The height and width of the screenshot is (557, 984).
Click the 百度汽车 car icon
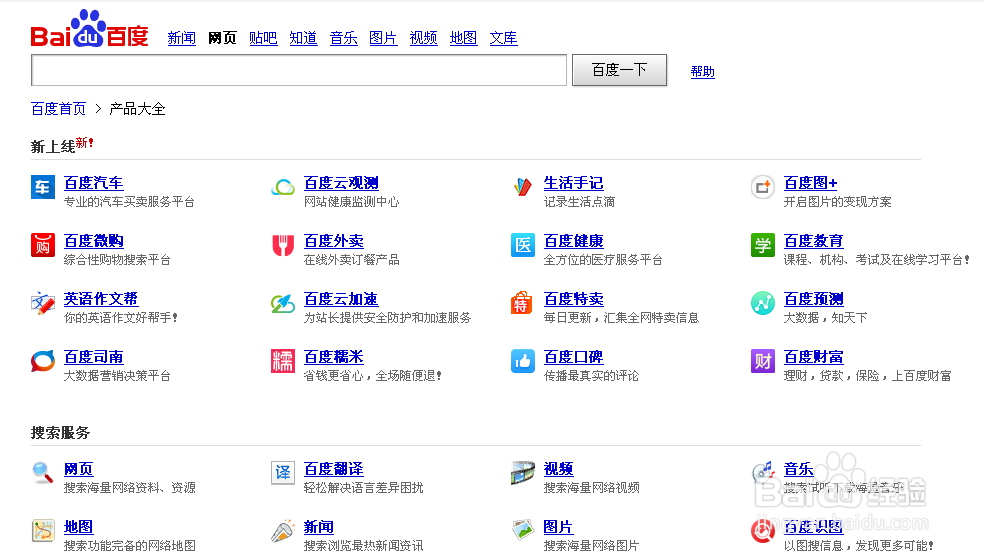pyautogui.click(x=43, y=187)
